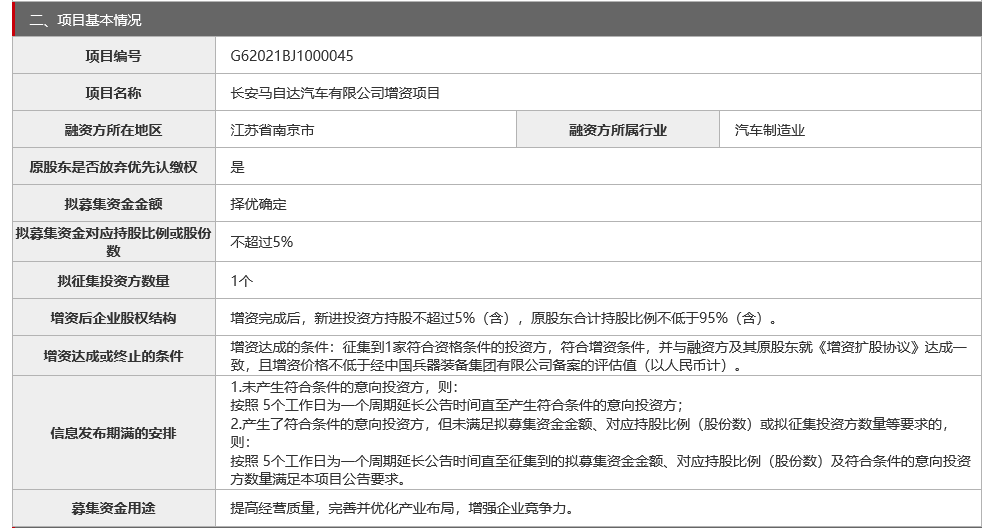Select the value 汽车制造业
This screenshot has width=989, height=528.
(770, 130)
